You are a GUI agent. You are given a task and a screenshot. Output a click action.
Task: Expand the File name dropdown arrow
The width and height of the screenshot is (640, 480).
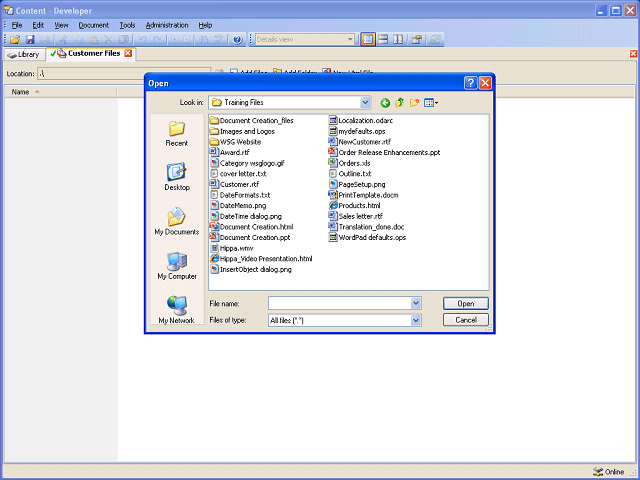pos(416,303)
